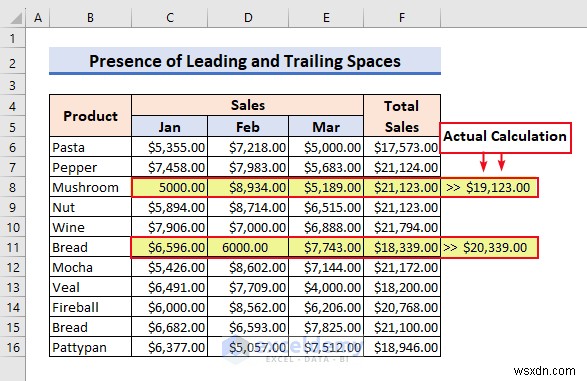Click Pepper's total $21,124.00
Screen dimensions: 587x381
402,167
